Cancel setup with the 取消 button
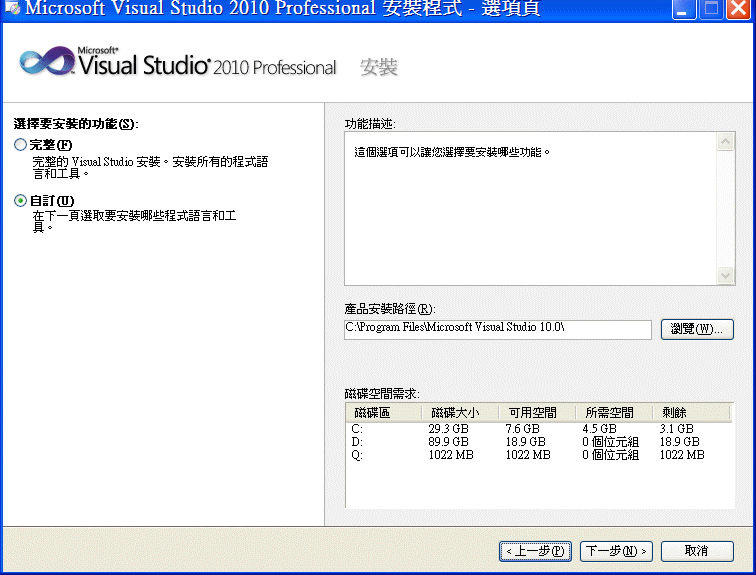Image resolution: width=756 pixels, height=575 pixels. coord(697,551)
